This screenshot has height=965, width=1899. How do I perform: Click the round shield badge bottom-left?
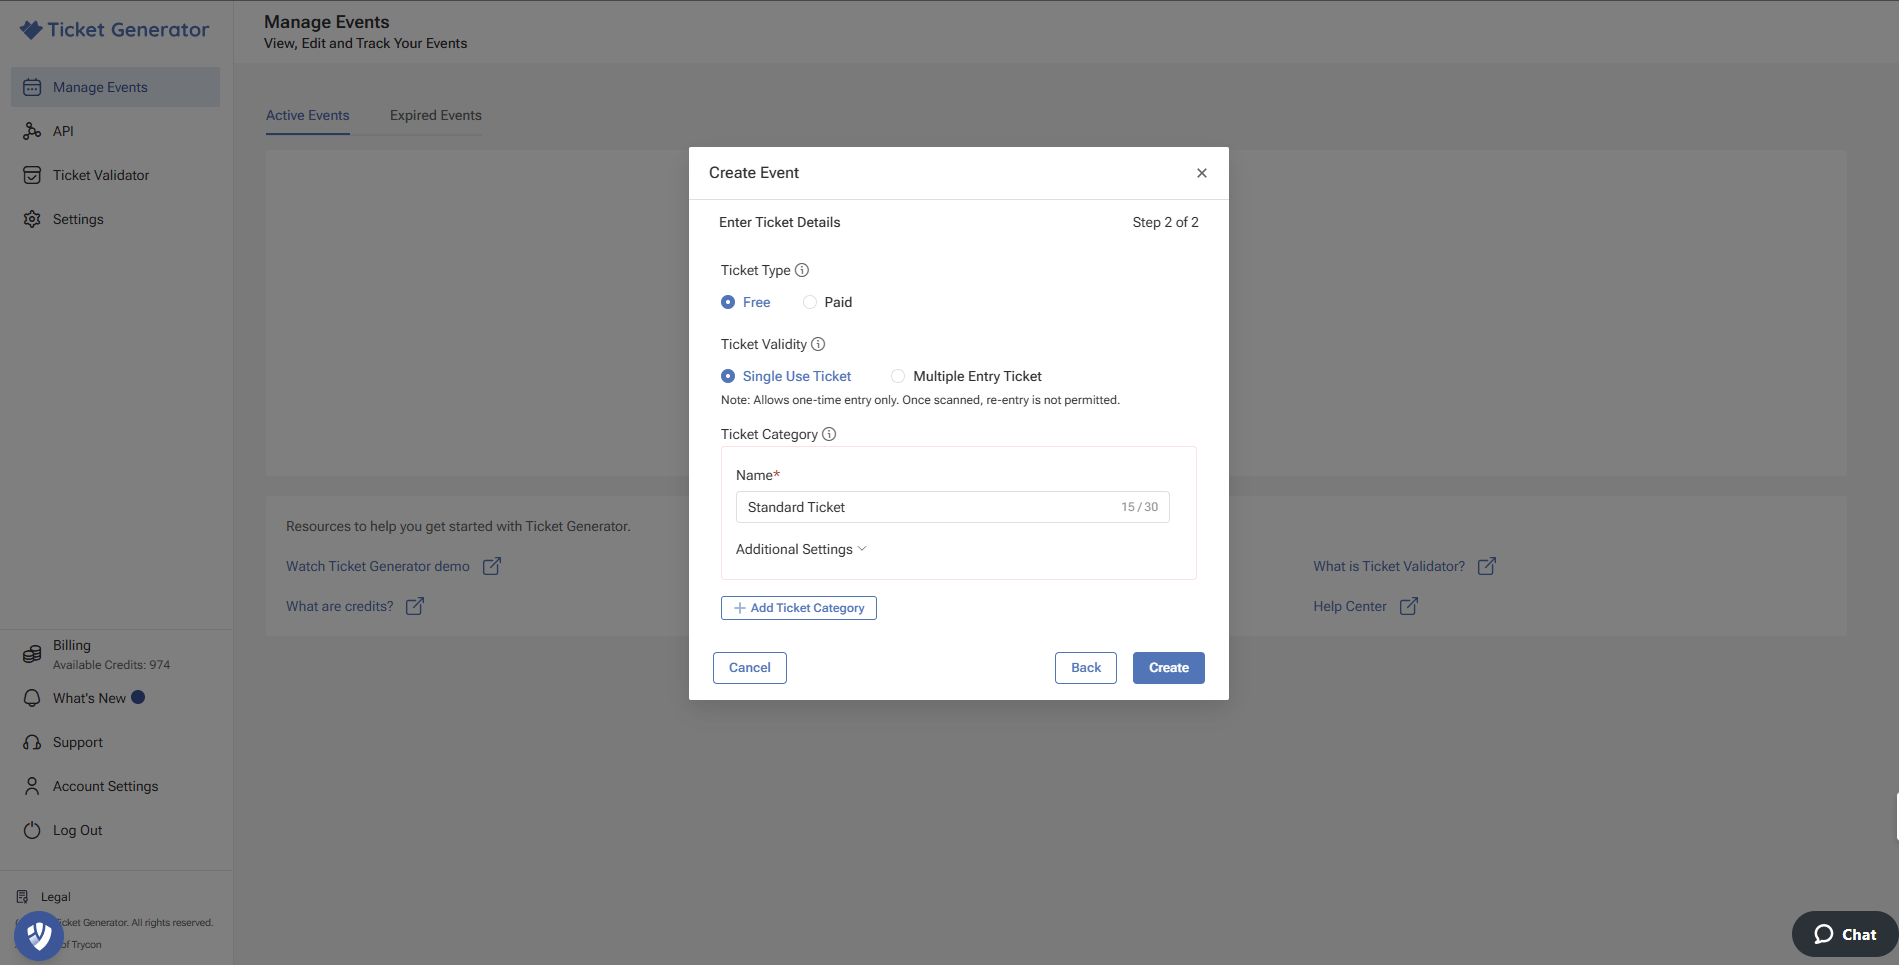click(39, 936)
